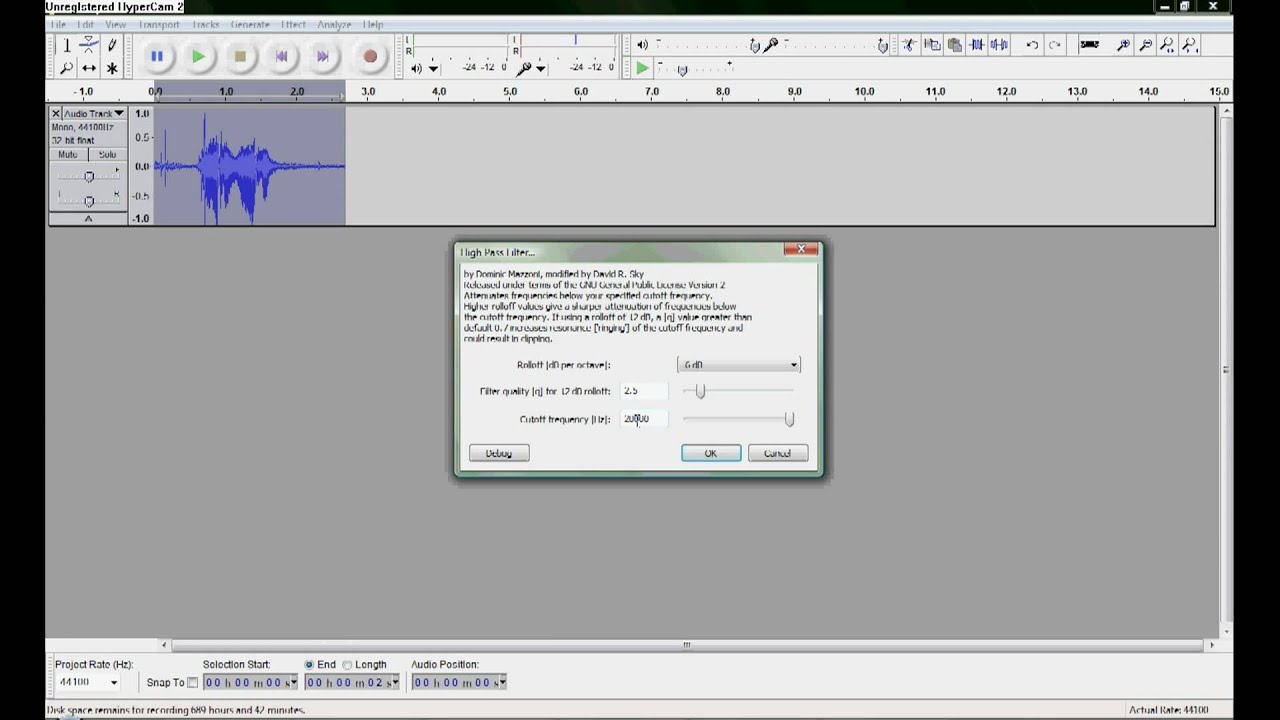Click the play-at-speed slider knob
This screenshot has height=720, width=1280.
point(682,69)
